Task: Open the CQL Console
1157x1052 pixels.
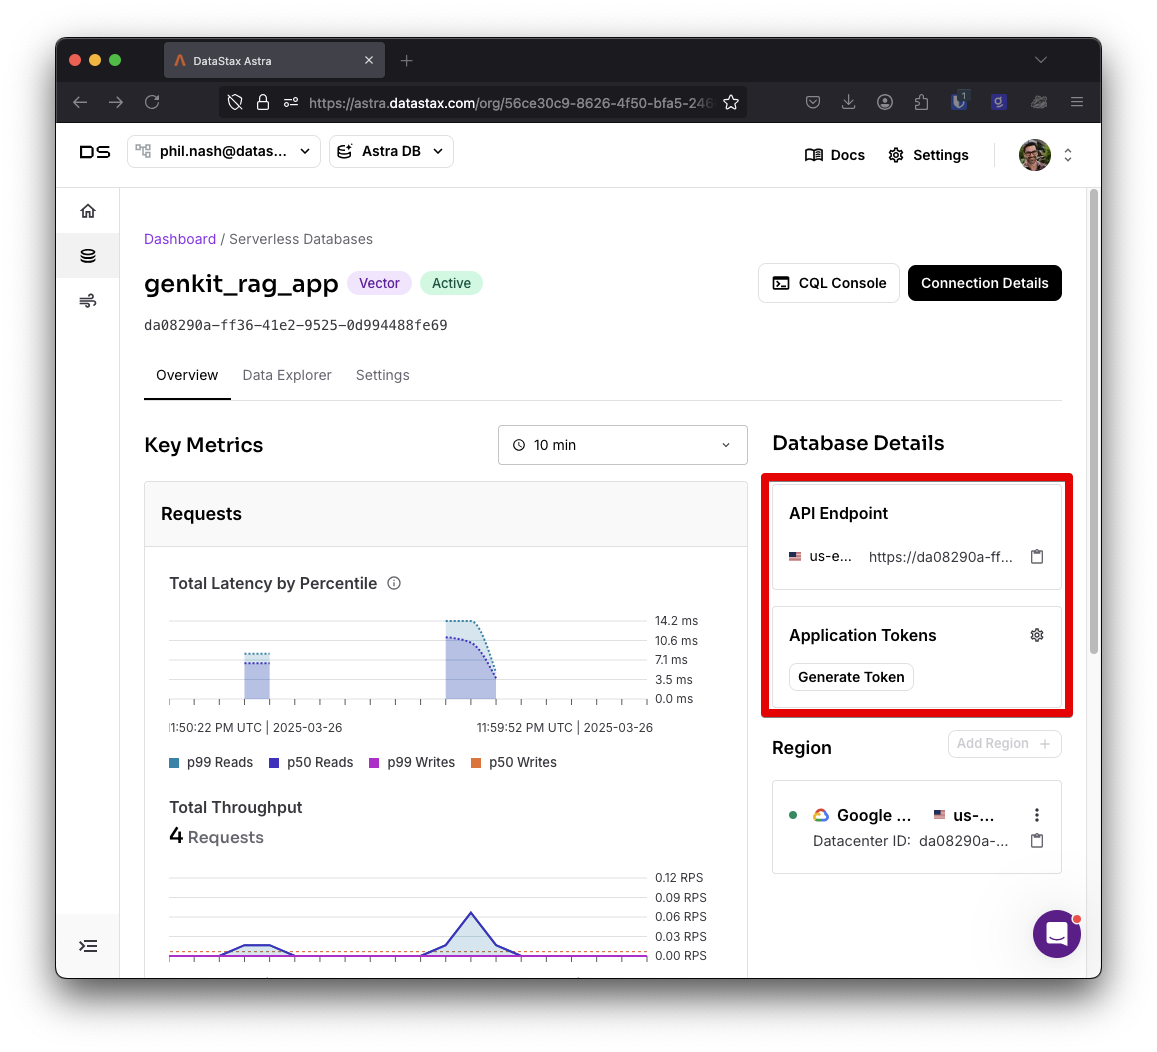Action: pyautogui.click(x=829, y=283)
